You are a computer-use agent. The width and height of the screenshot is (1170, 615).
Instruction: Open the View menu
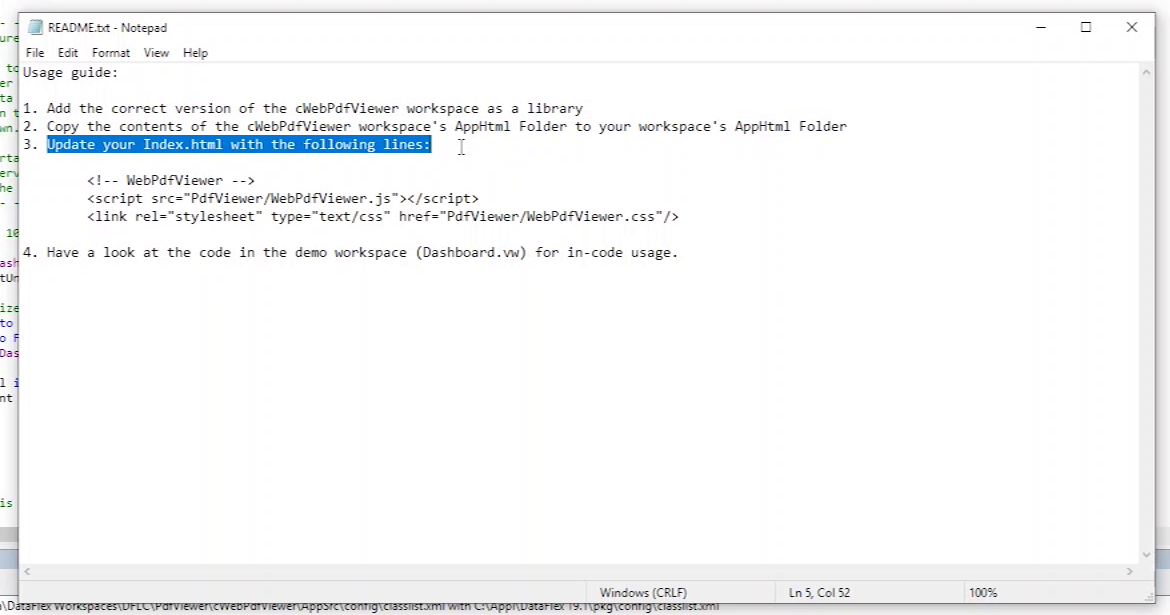click(x=156, y=53)
